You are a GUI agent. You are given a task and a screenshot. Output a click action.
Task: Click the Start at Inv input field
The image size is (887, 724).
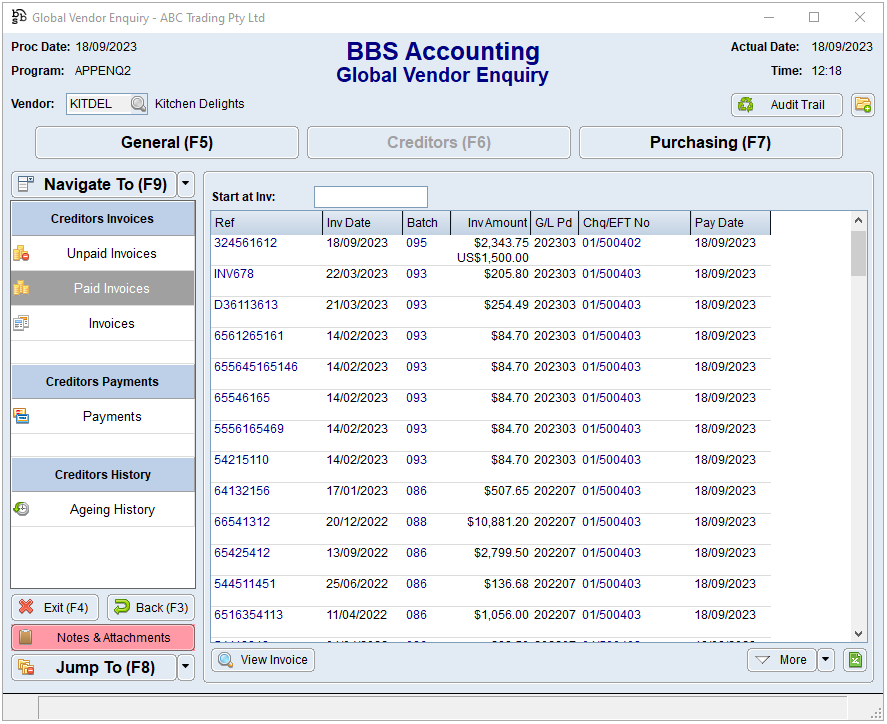click(x=370, y=197)
